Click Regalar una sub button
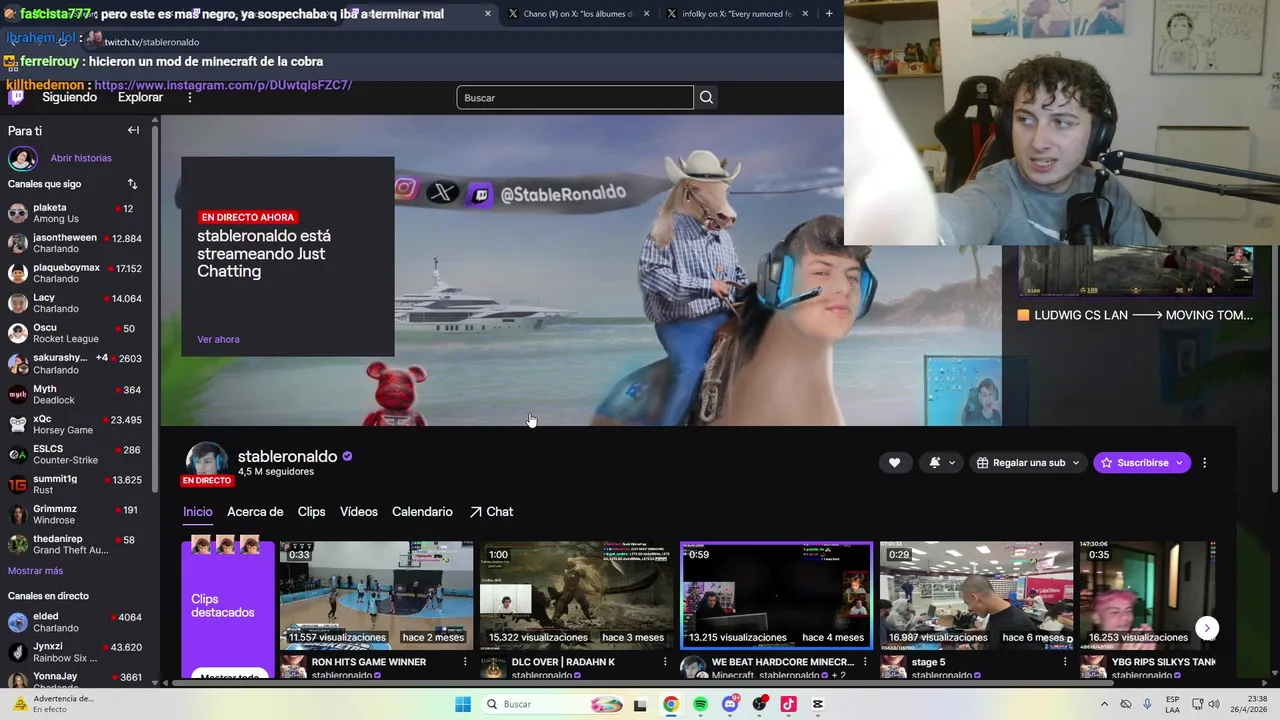 [1028, 463]
